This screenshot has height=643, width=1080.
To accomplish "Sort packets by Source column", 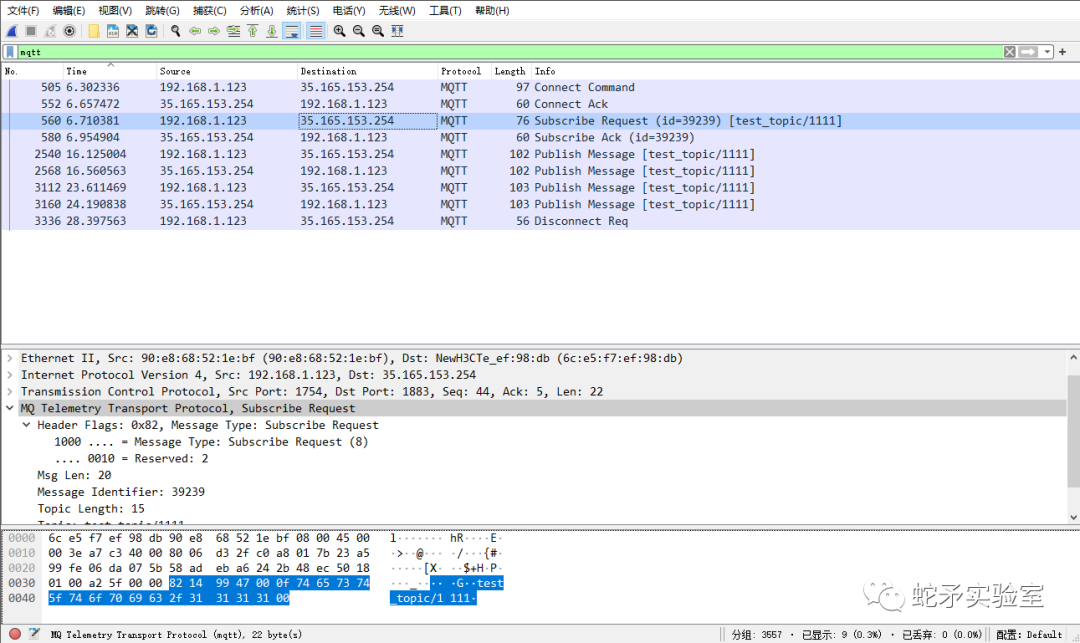I will point(227,71).
